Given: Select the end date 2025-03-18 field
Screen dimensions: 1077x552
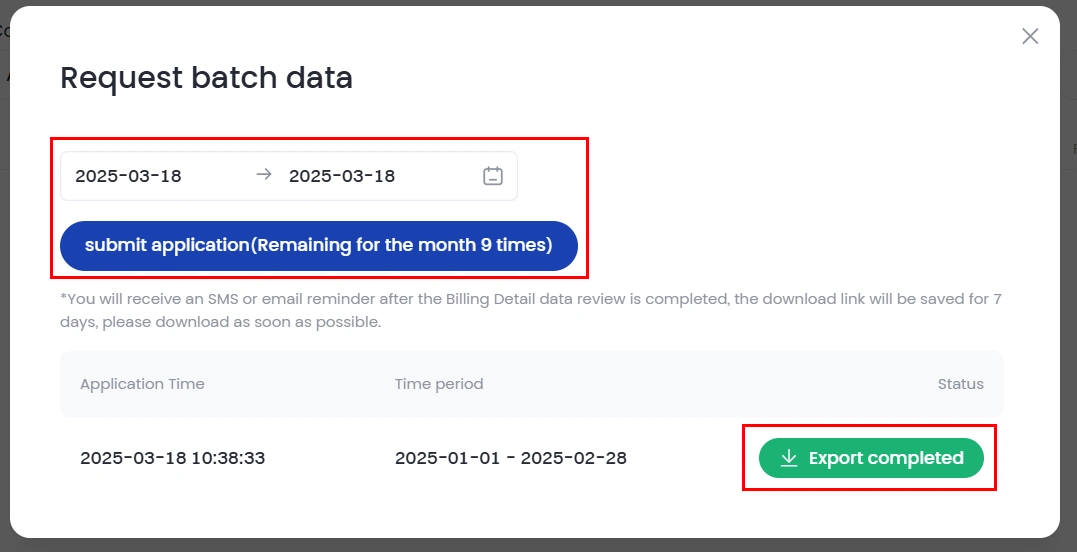Looking at the screenshot, I should [x=342, y=176].
